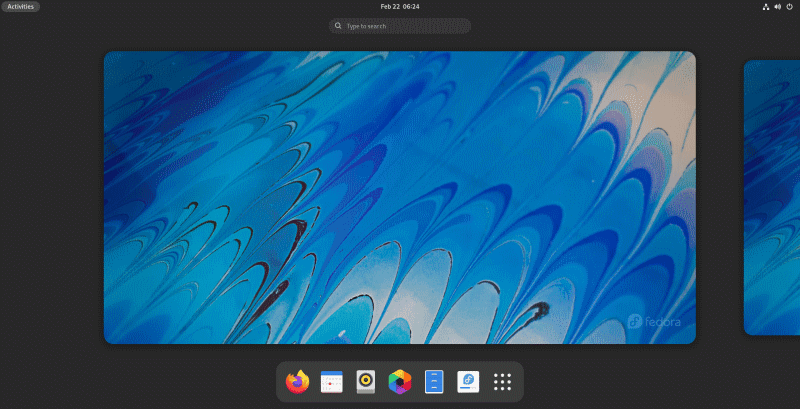Launch Fedora Software from the dash

(468, 382)
